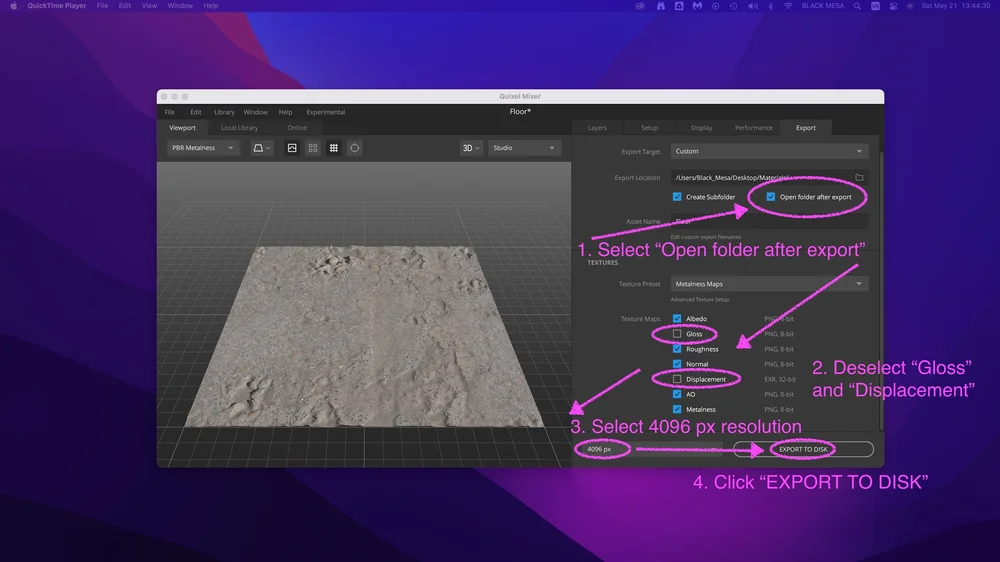Toggle the four-square tiling icon
1000x562 pixels.
(312, 148)
